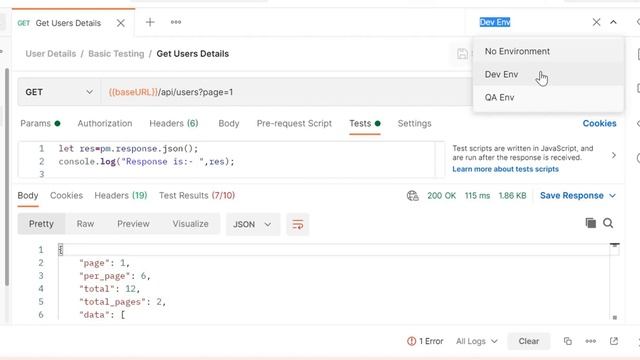
Task: Switch to the request Body tab
Action: point(229,123)
